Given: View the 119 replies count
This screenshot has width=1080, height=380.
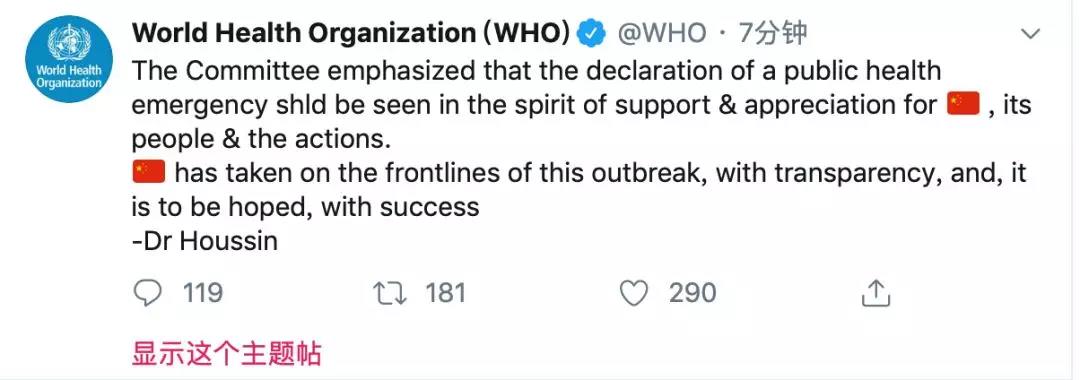Looking at the screenshot, I should click(x=203, y=294).
